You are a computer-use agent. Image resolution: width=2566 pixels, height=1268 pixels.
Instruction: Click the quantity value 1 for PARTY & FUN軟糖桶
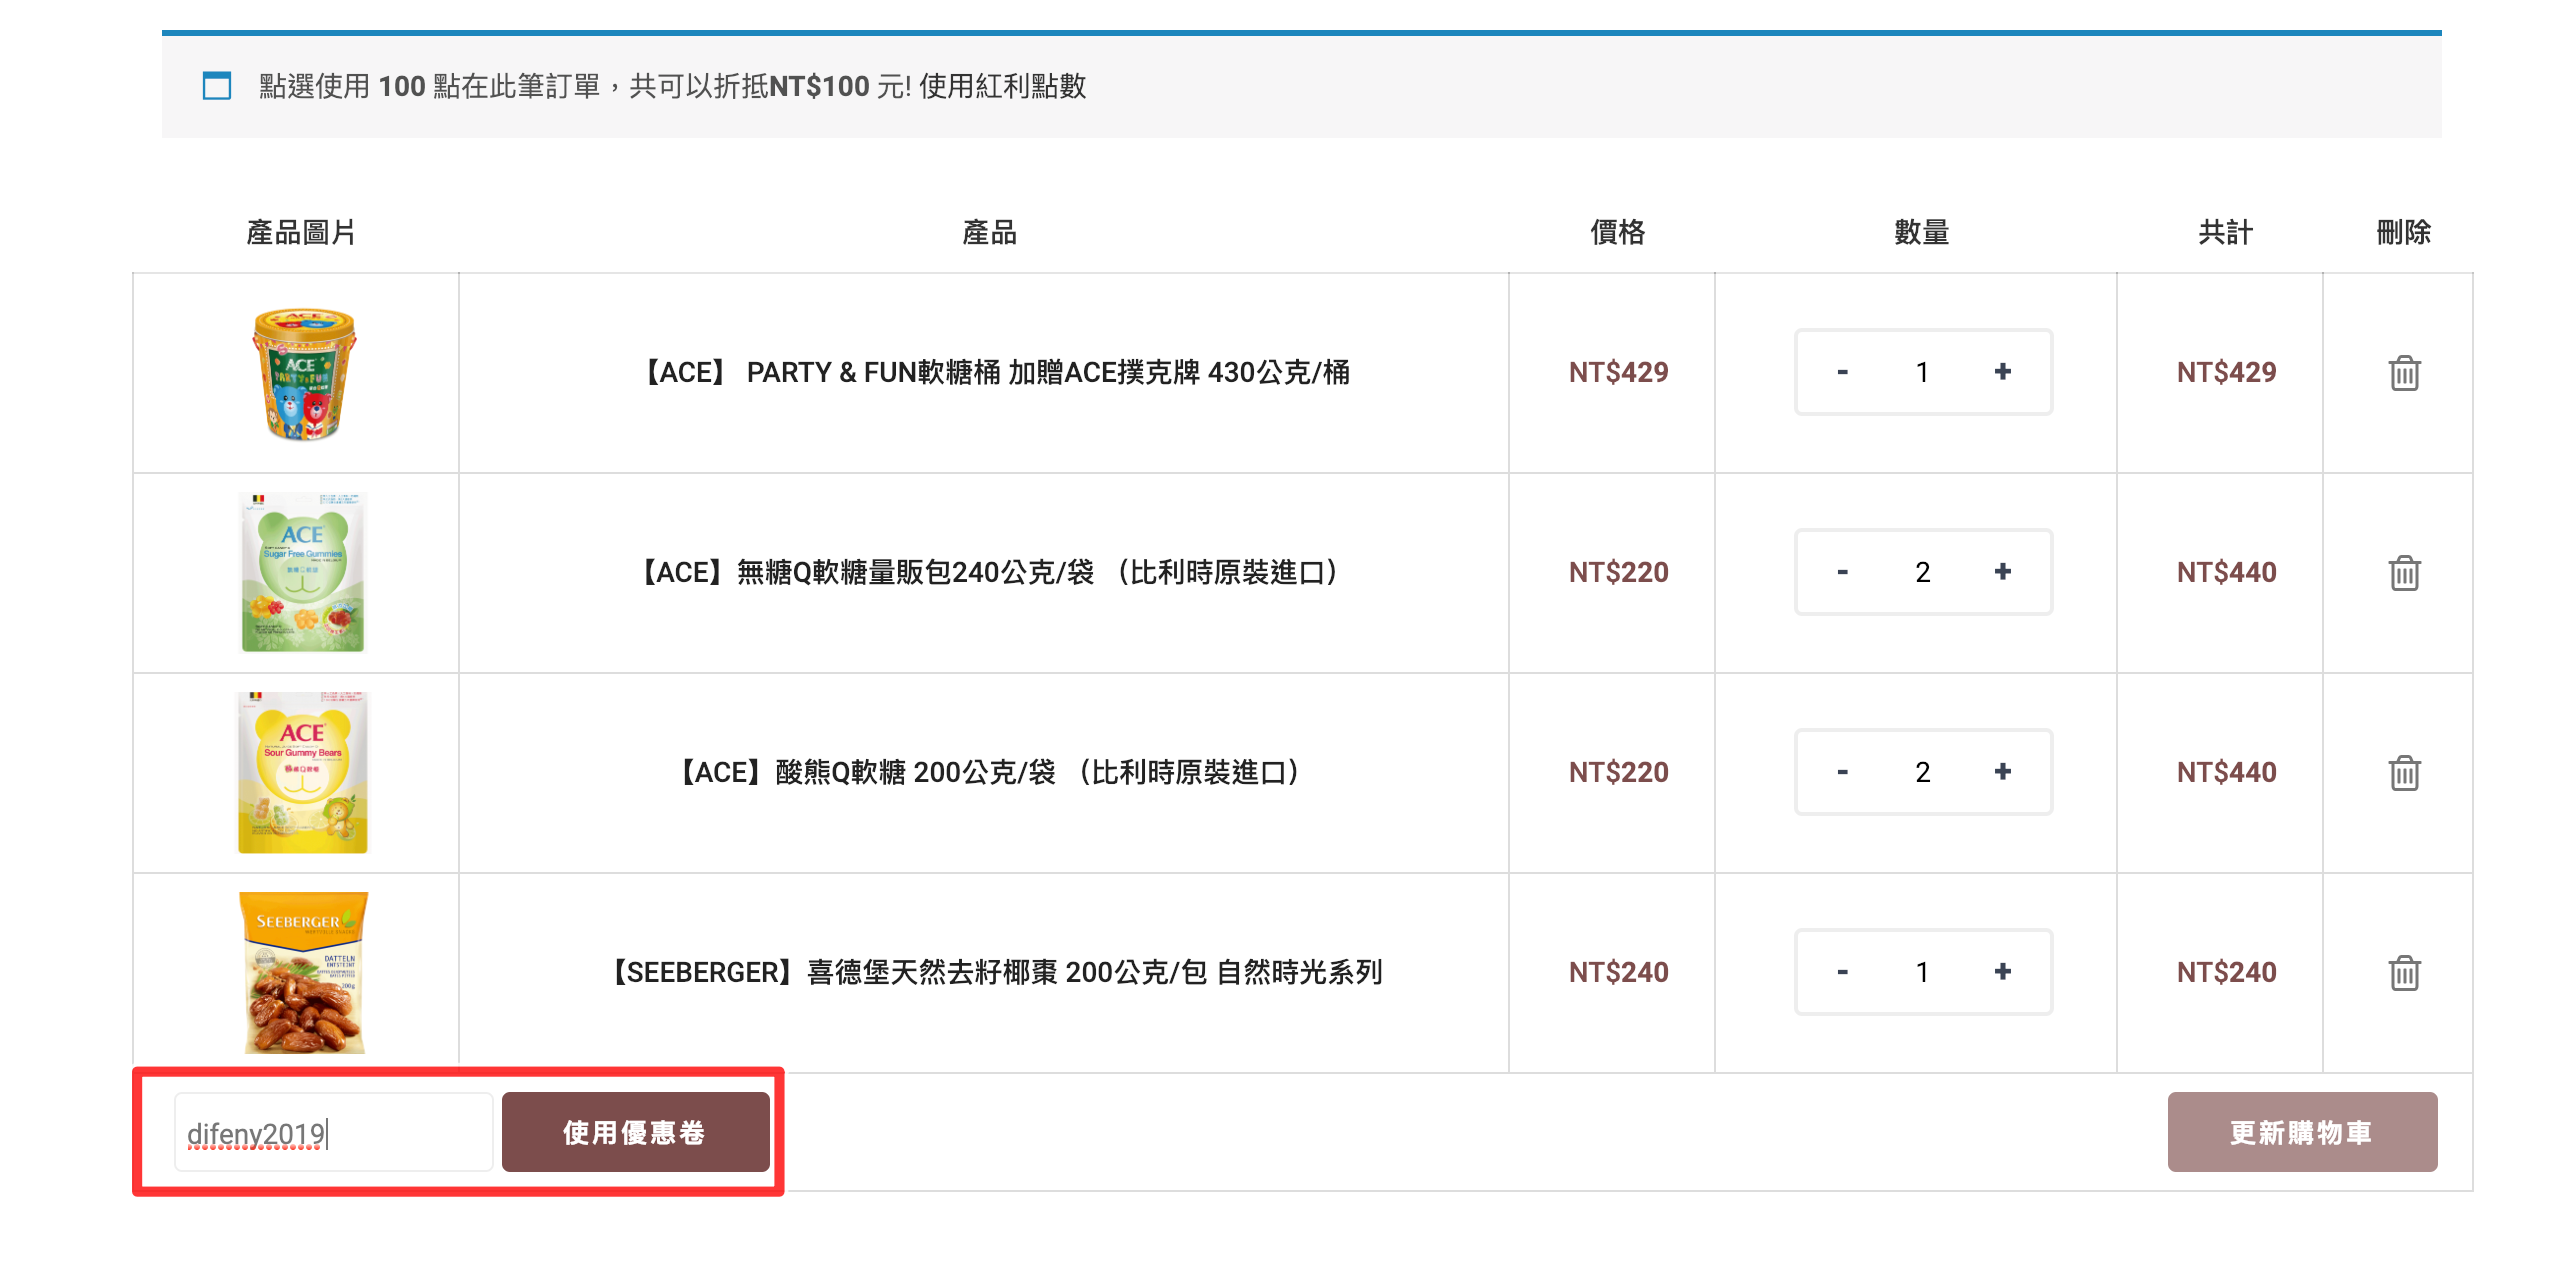1922,372
